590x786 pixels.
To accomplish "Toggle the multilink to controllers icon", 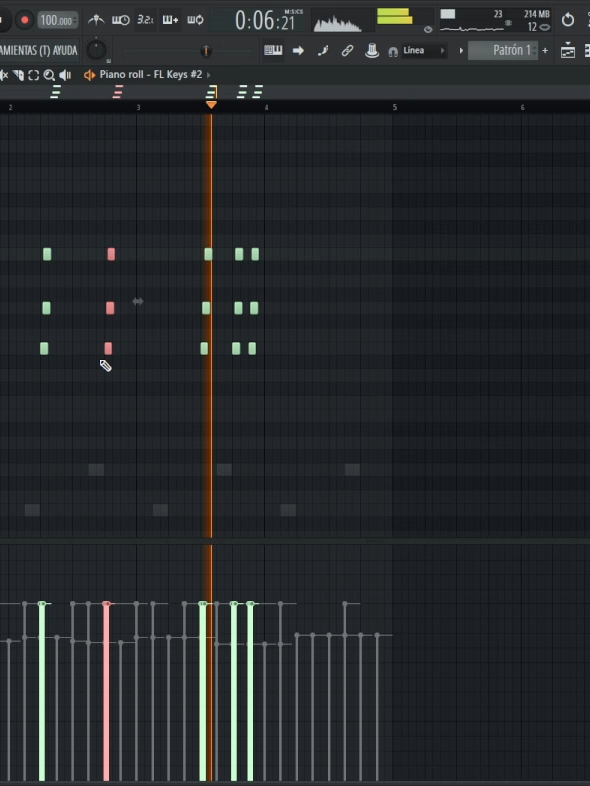I will pos(347,50).
